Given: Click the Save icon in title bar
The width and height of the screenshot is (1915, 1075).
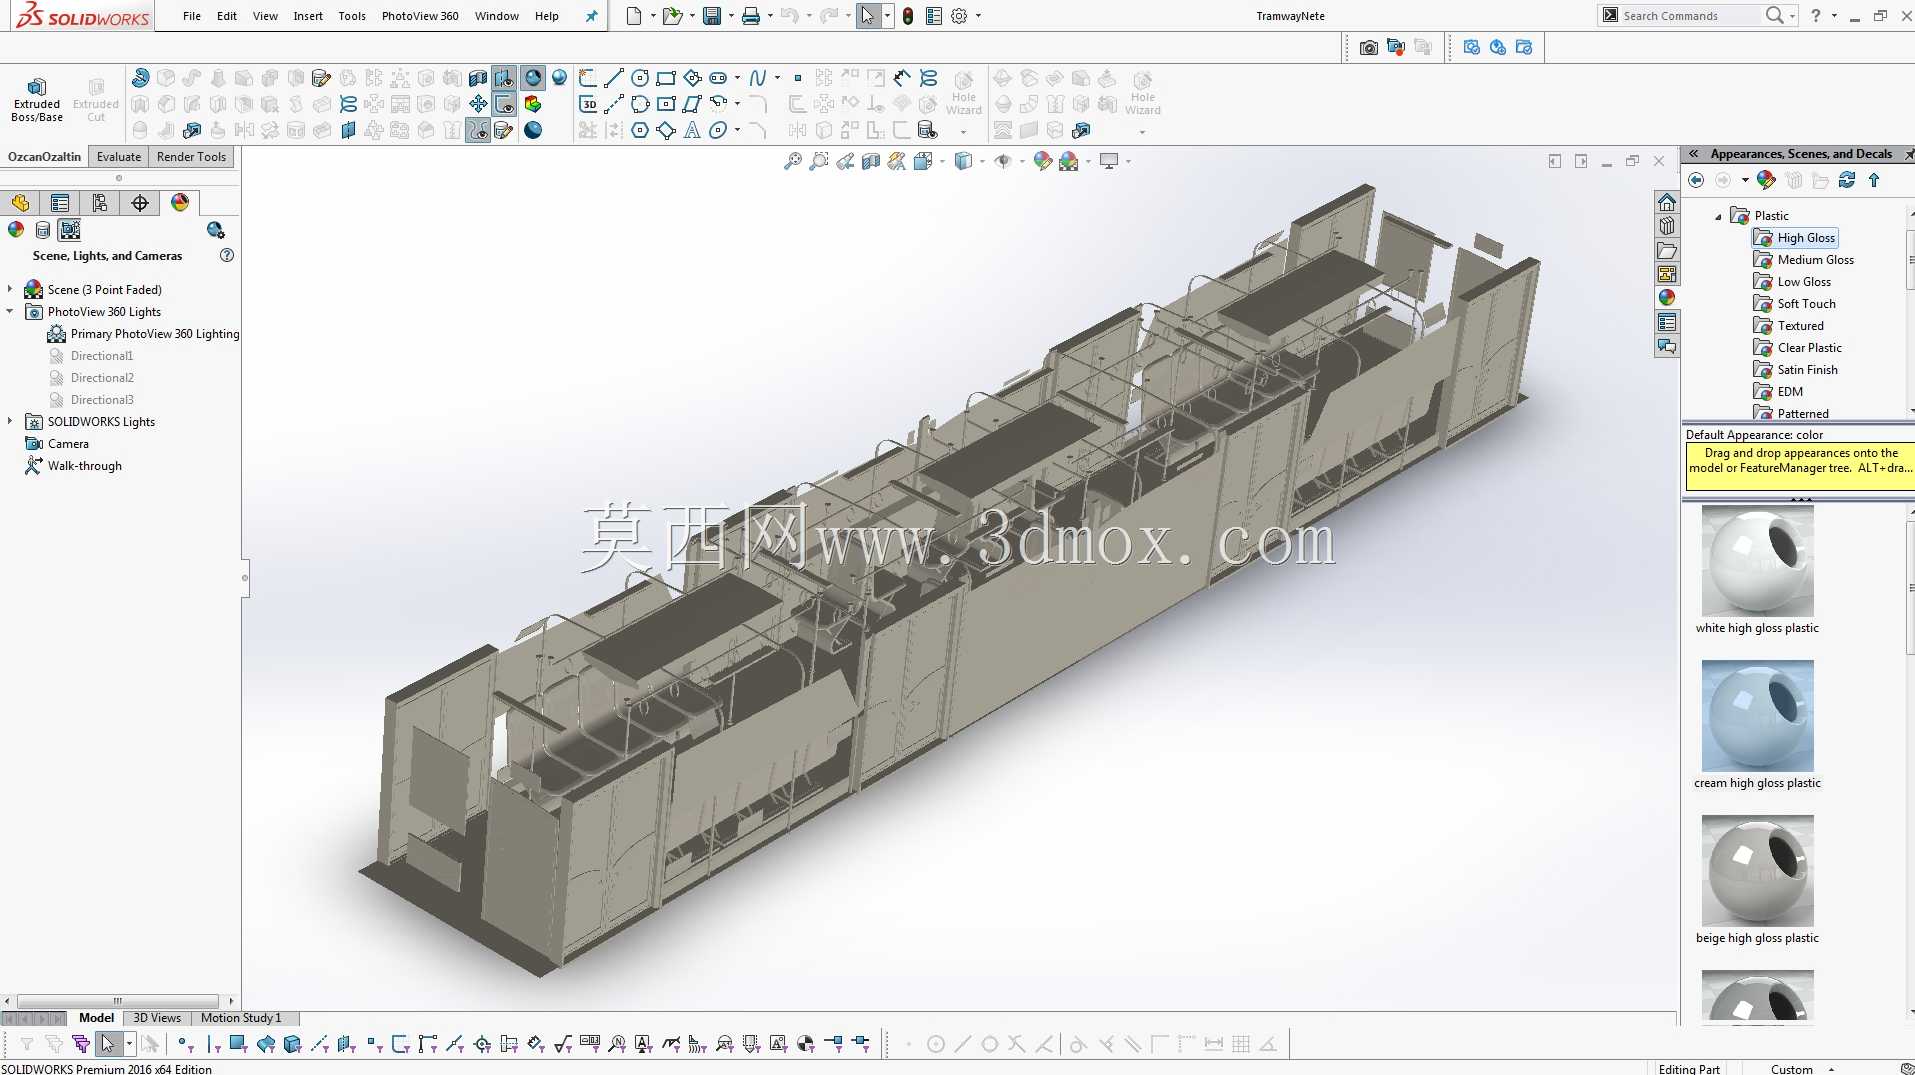Looking at the screenshot, I should 712,16.
